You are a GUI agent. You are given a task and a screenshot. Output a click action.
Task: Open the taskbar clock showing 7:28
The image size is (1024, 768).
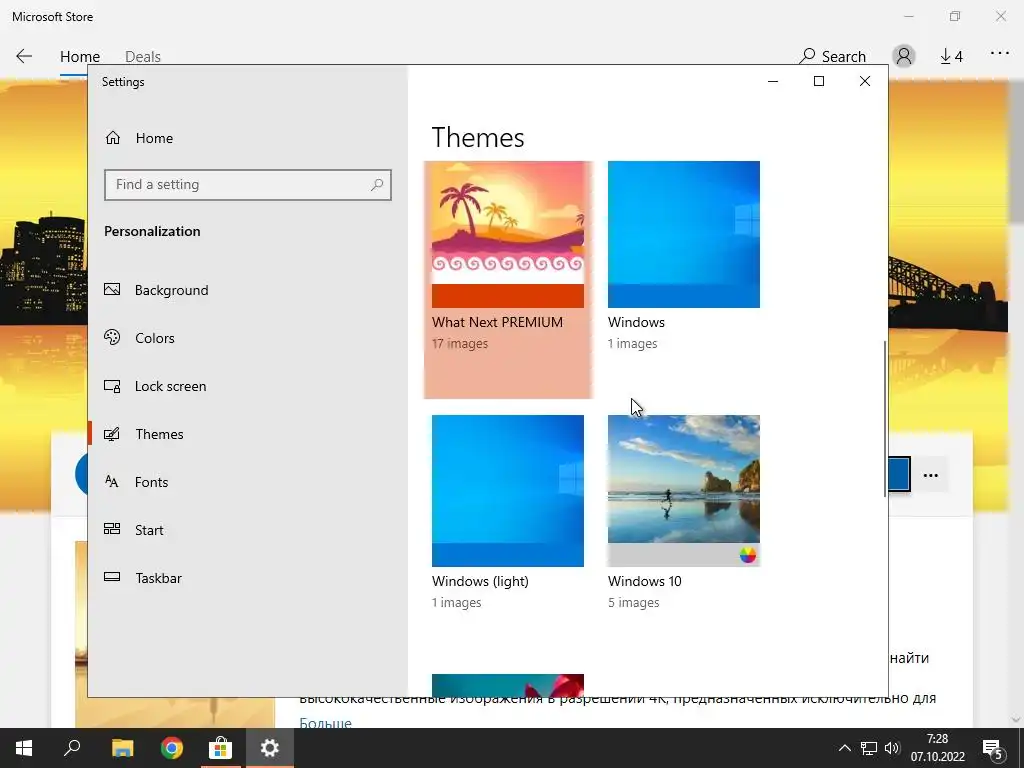pos(938,748)
